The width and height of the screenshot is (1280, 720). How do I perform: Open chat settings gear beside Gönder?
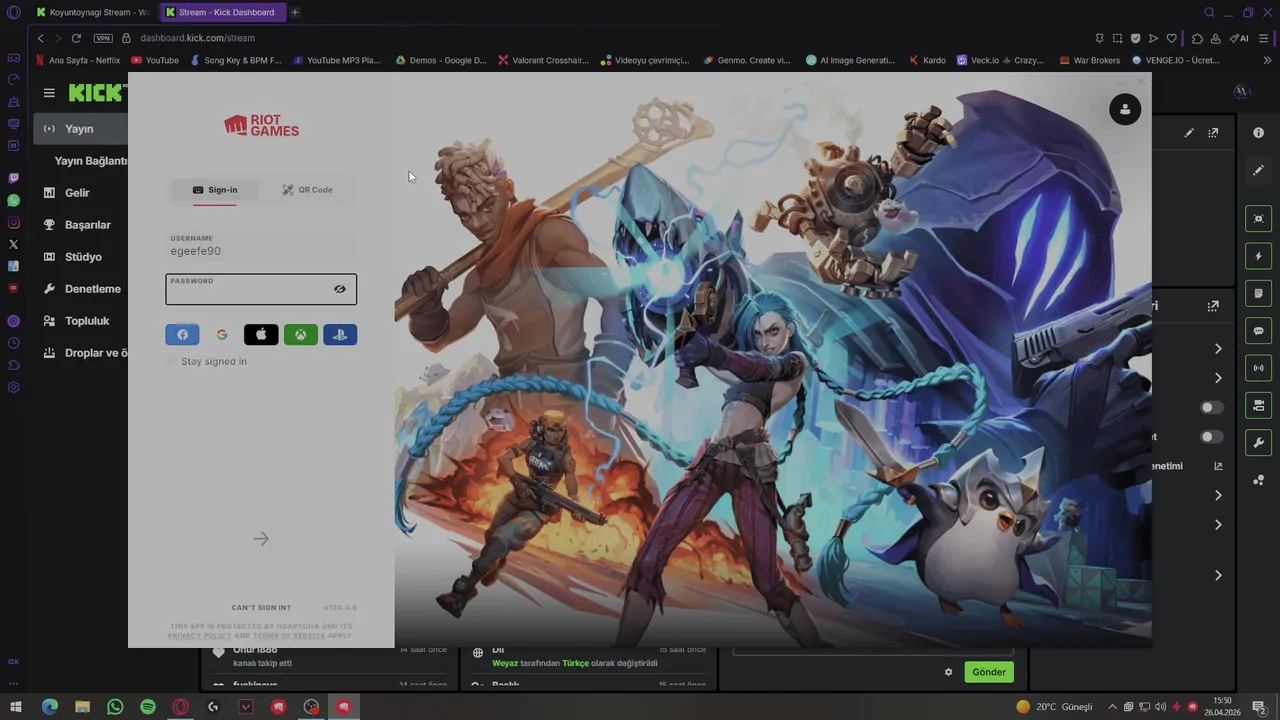(948, 672)
